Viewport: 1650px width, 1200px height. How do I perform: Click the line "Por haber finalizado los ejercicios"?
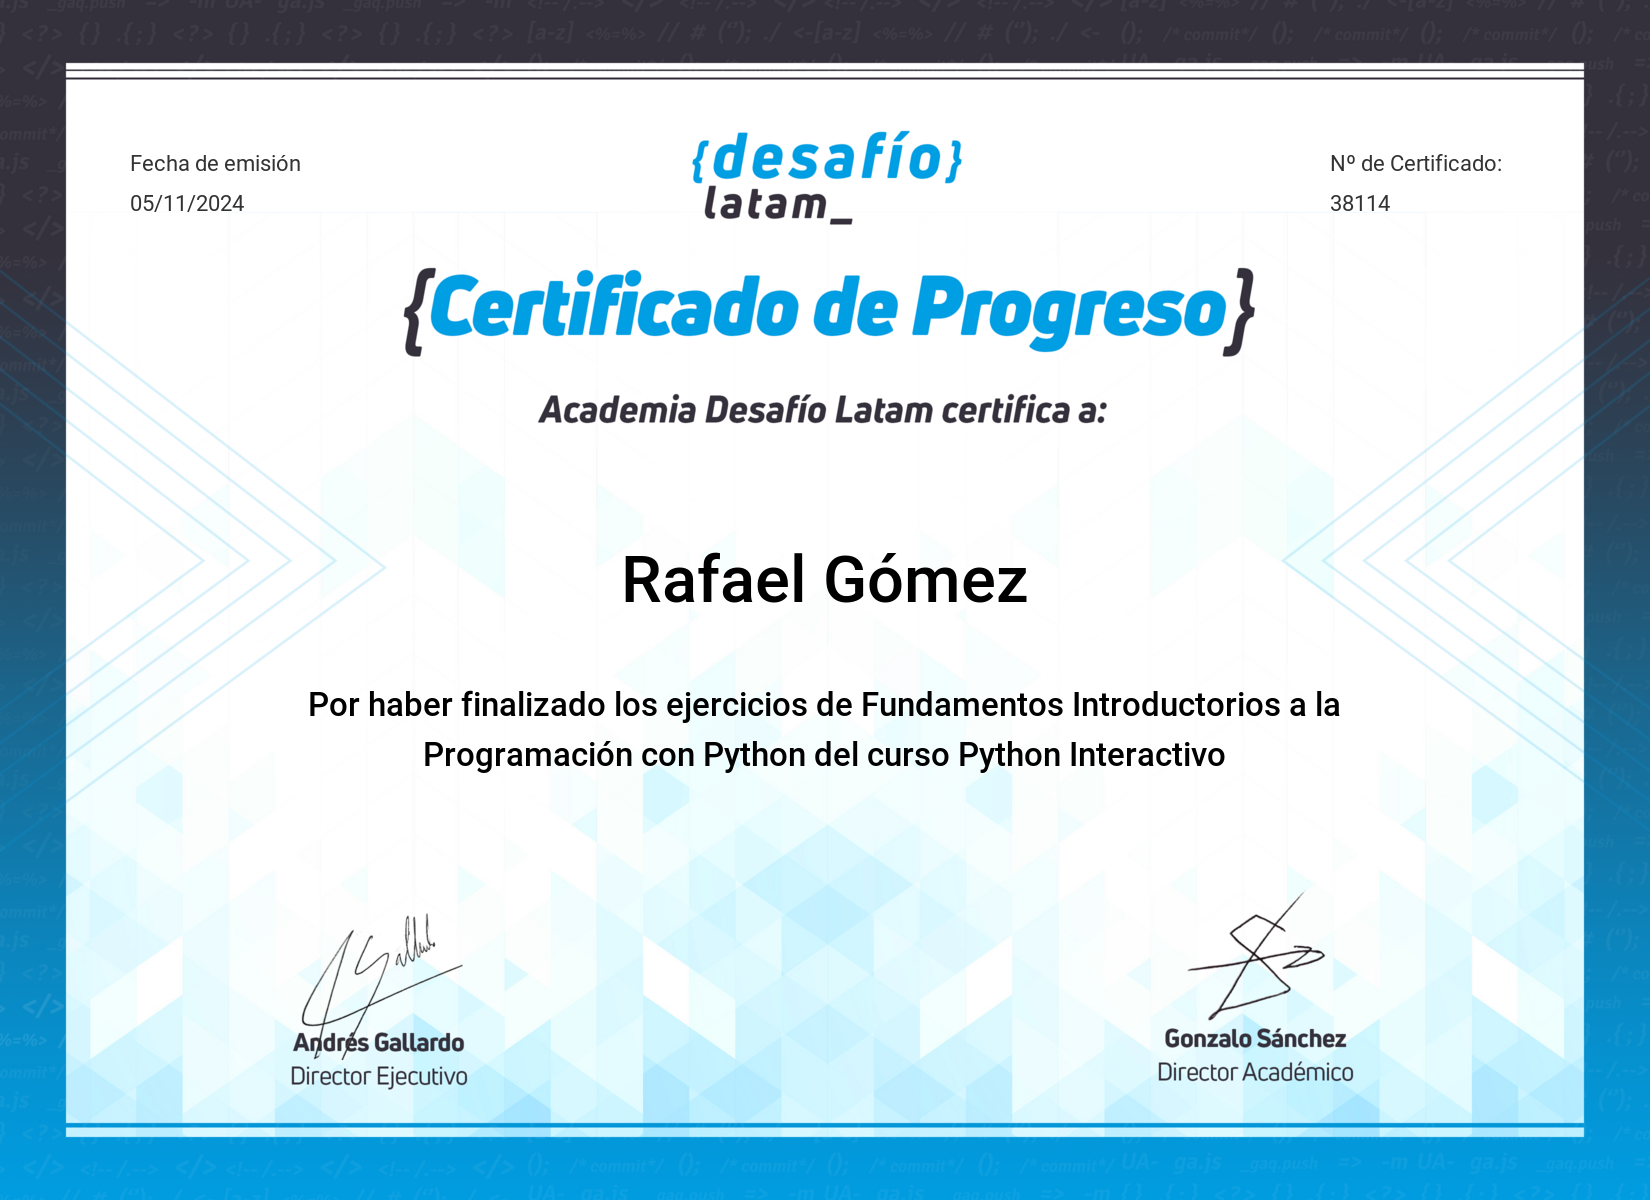[824, 705]
